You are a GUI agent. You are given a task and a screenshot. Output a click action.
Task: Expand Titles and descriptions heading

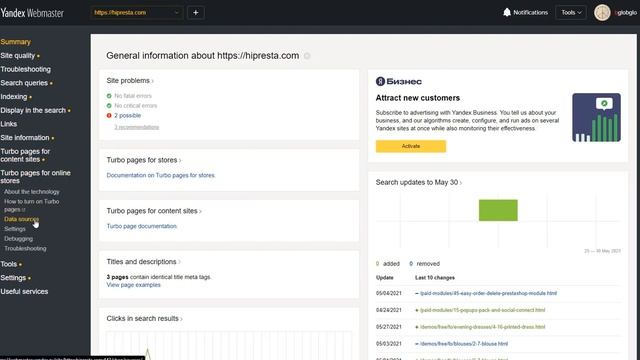(x=143, y=262)
